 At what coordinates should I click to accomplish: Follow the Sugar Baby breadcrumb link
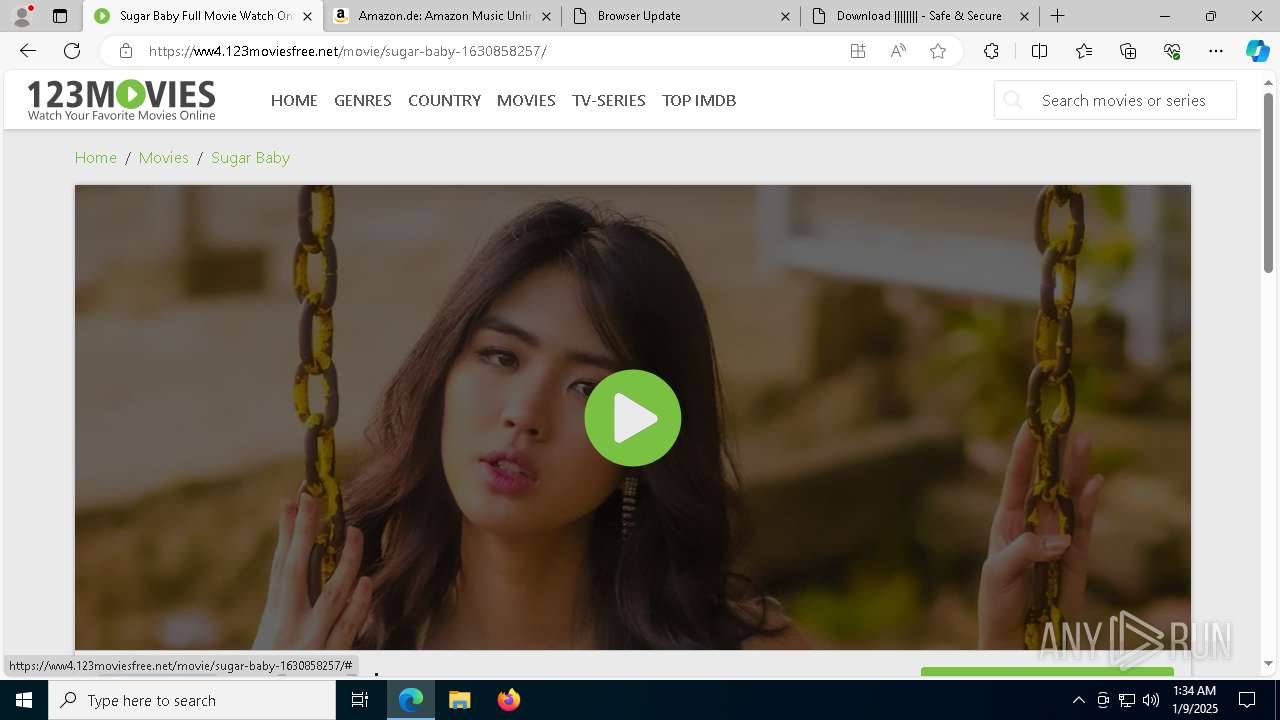coord(251,157)
